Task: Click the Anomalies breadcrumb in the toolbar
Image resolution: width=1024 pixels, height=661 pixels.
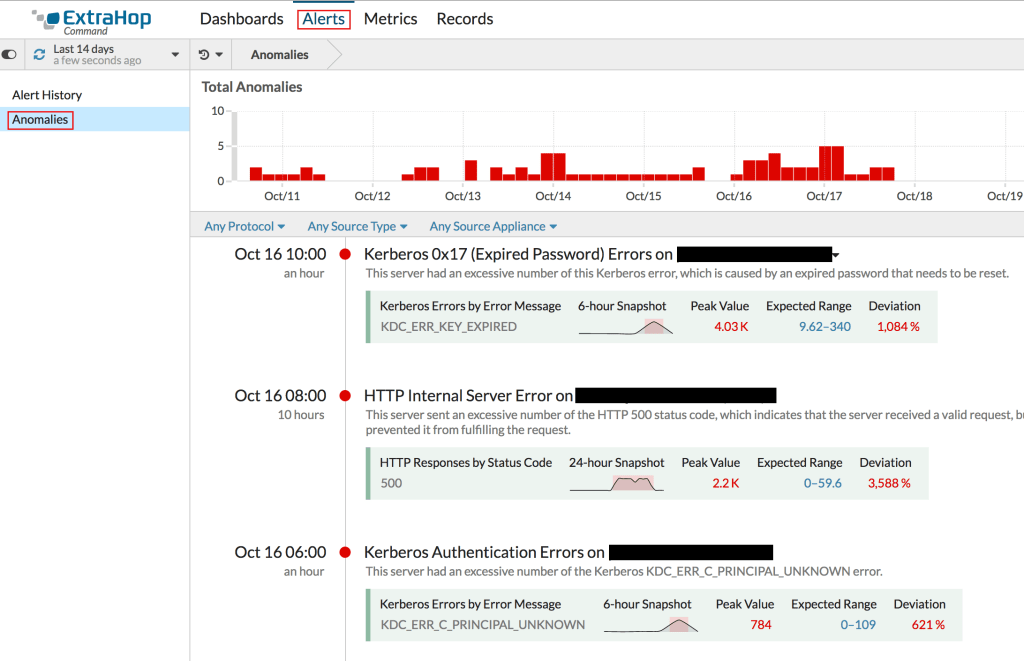Action: click(279, 55)
